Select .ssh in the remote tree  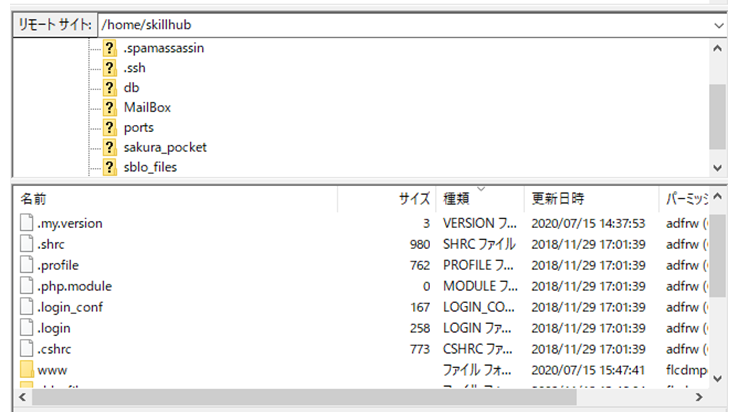pos(134,68)
